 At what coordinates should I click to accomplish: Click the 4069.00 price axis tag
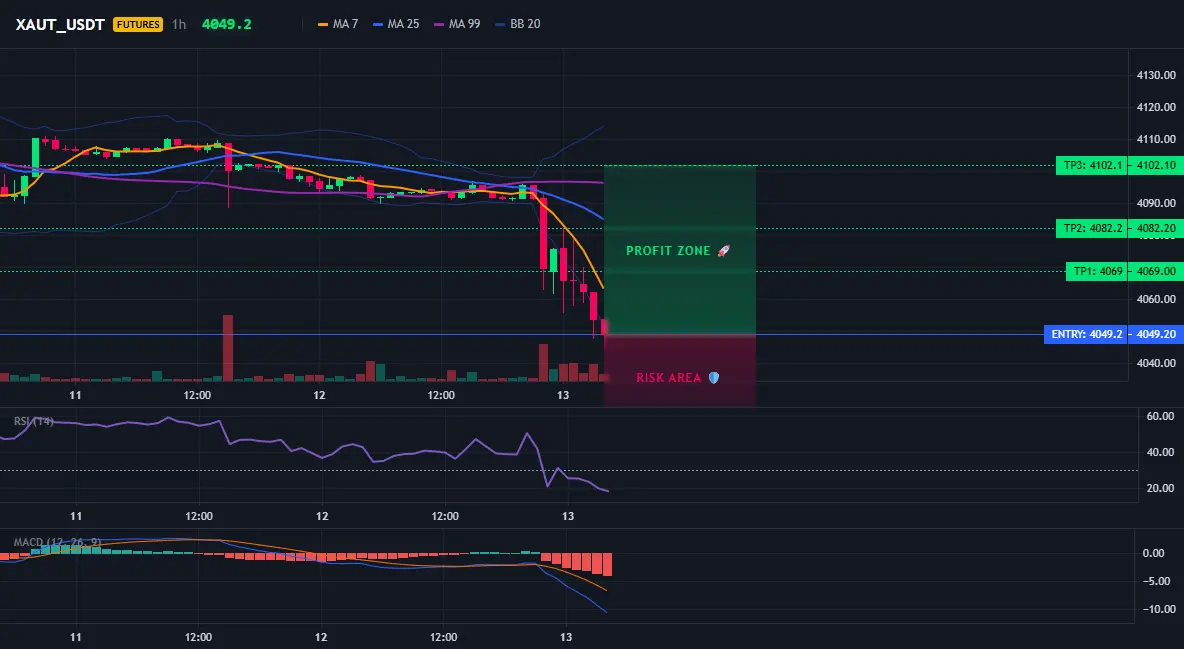tap(1156, 271)
